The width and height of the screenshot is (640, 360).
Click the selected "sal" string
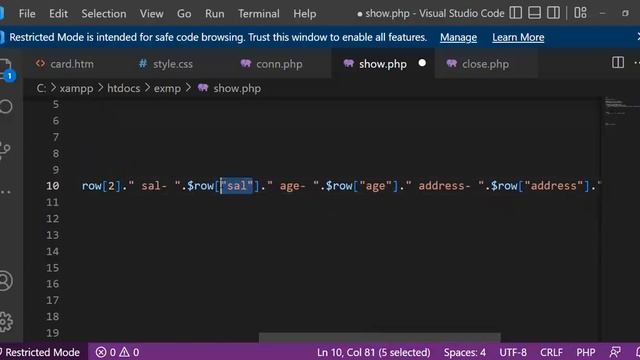pos(237,186)
